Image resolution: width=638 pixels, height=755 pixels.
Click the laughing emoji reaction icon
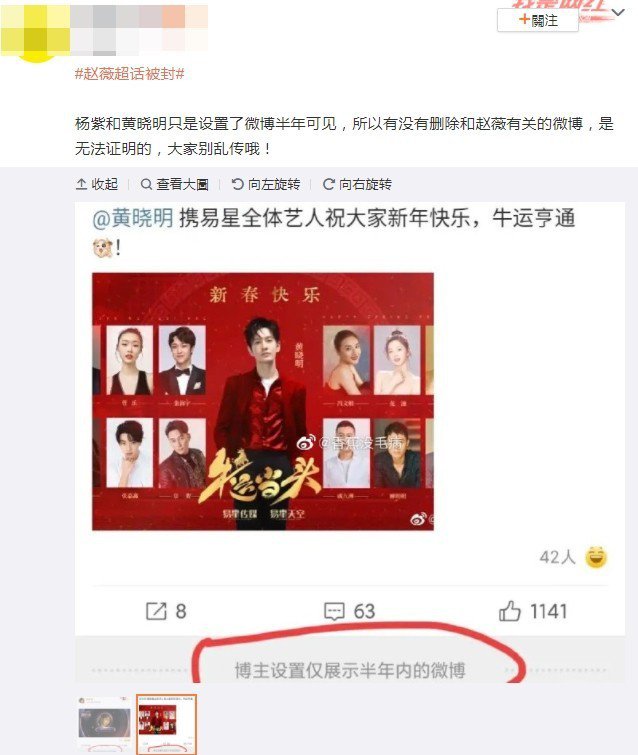tap(596, 557)
